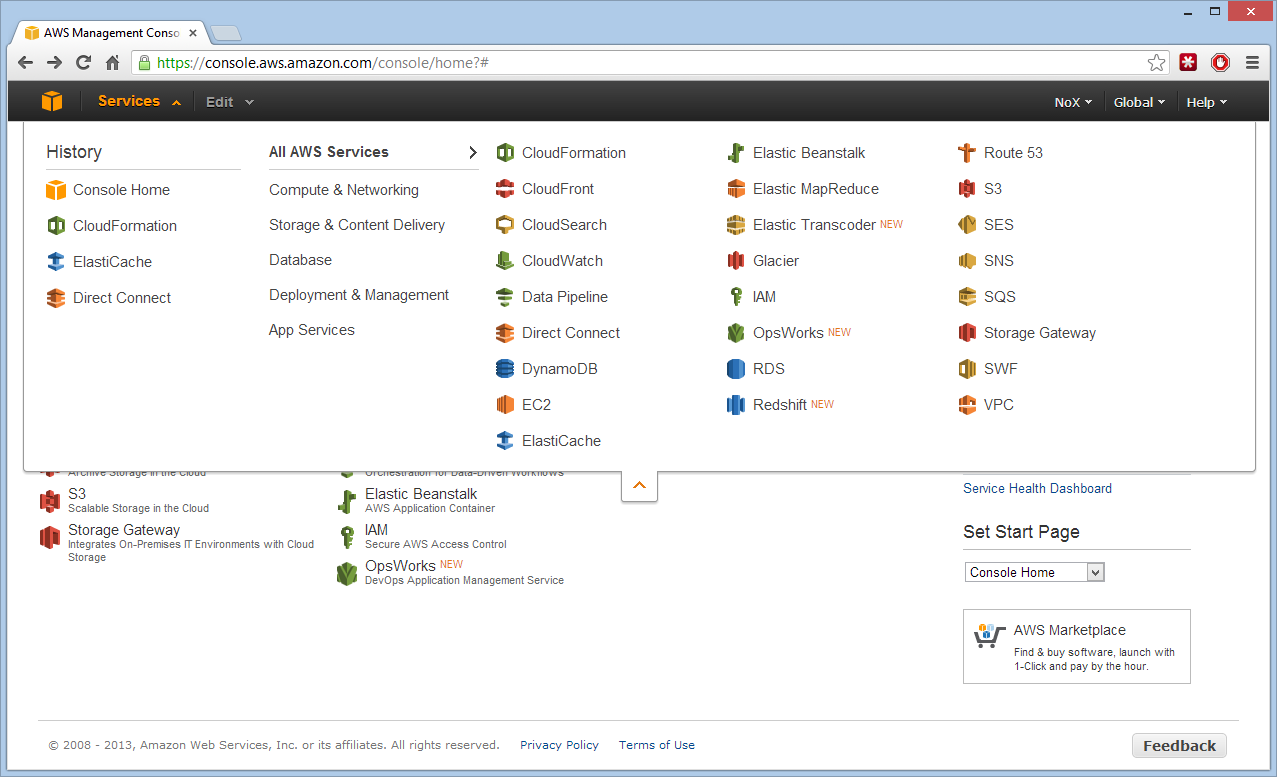Open the Edit dropdown in the navbar
This screenshot has width=1277, height=777.
(x=230, y=102)
